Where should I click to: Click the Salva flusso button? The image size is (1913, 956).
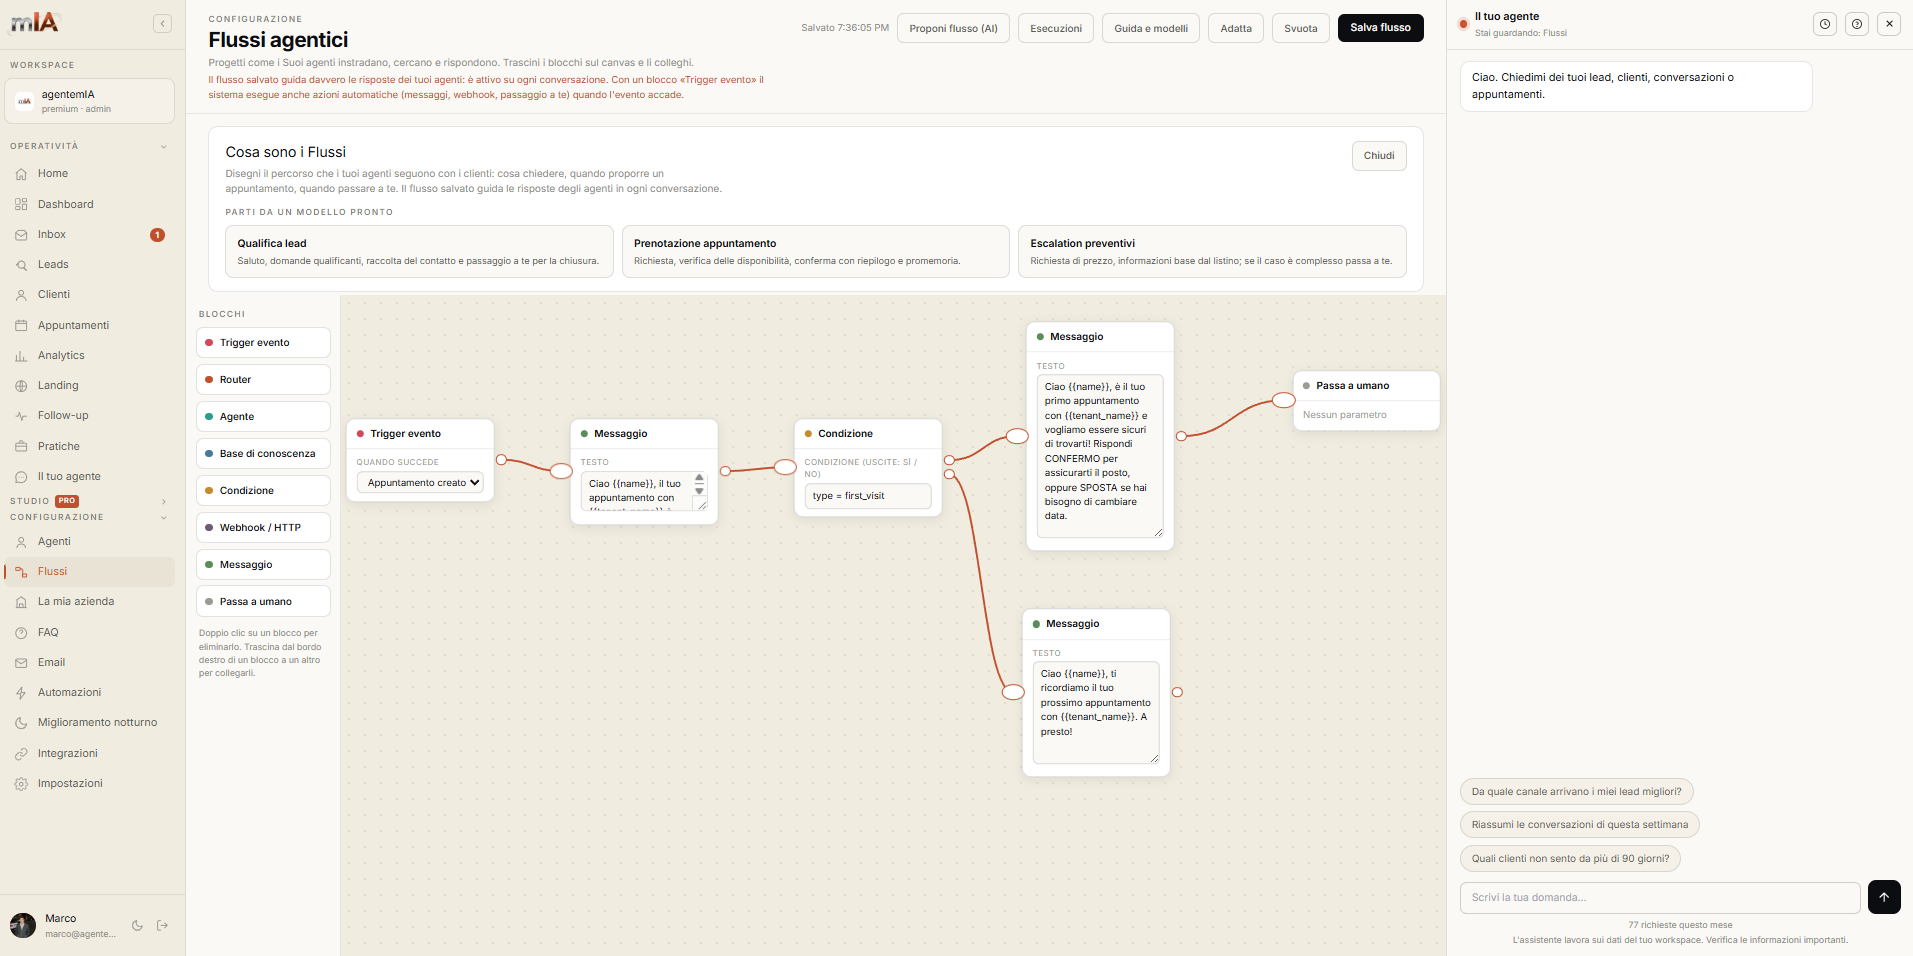(x=1380, y=28)
